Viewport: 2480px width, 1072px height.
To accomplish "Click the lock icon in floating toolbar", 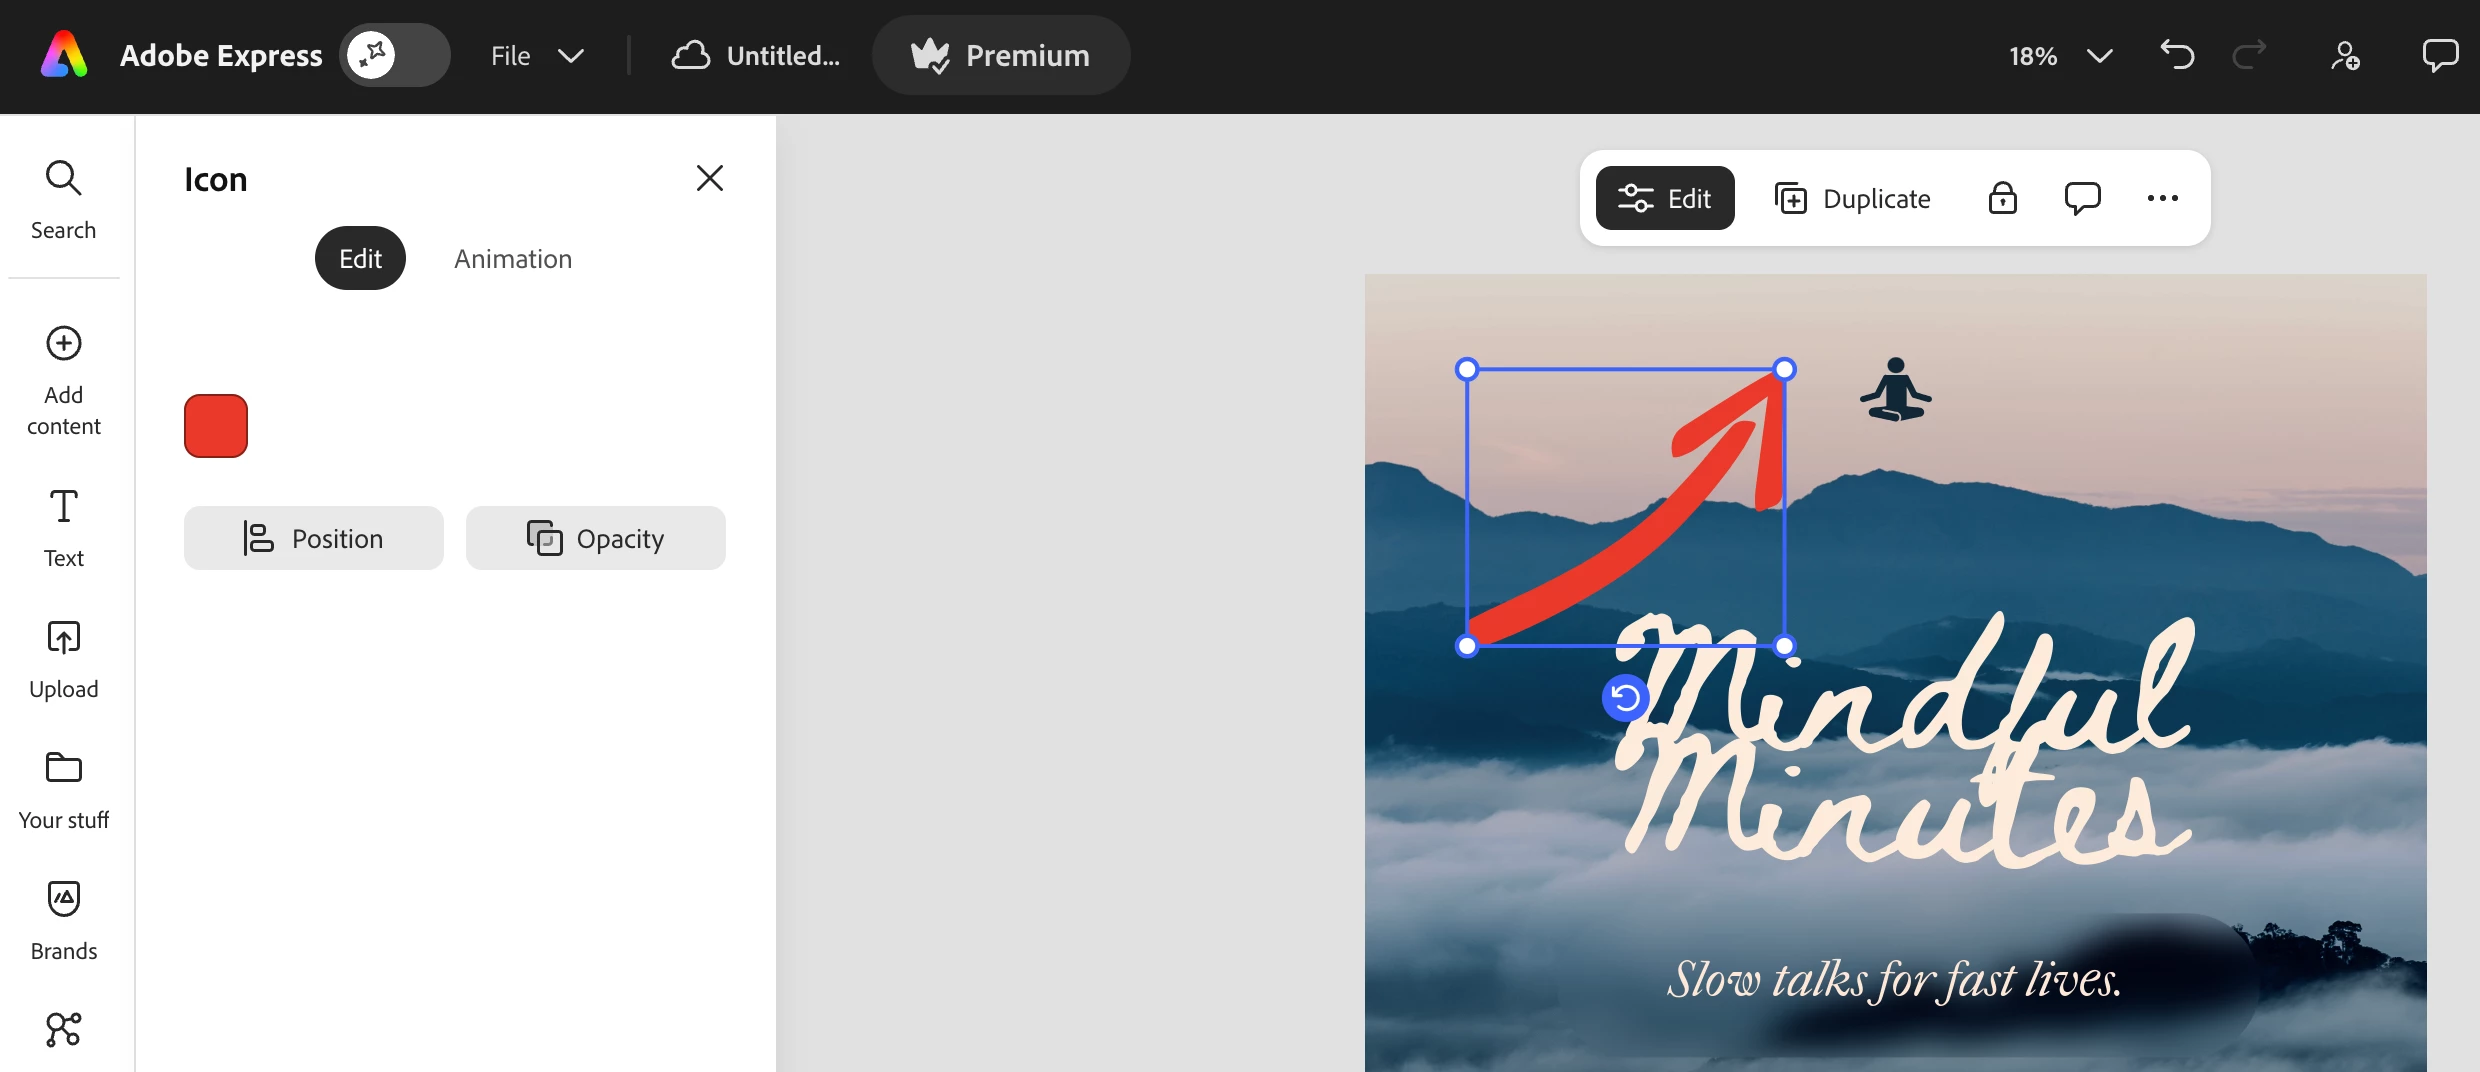I will [2002, 198].
